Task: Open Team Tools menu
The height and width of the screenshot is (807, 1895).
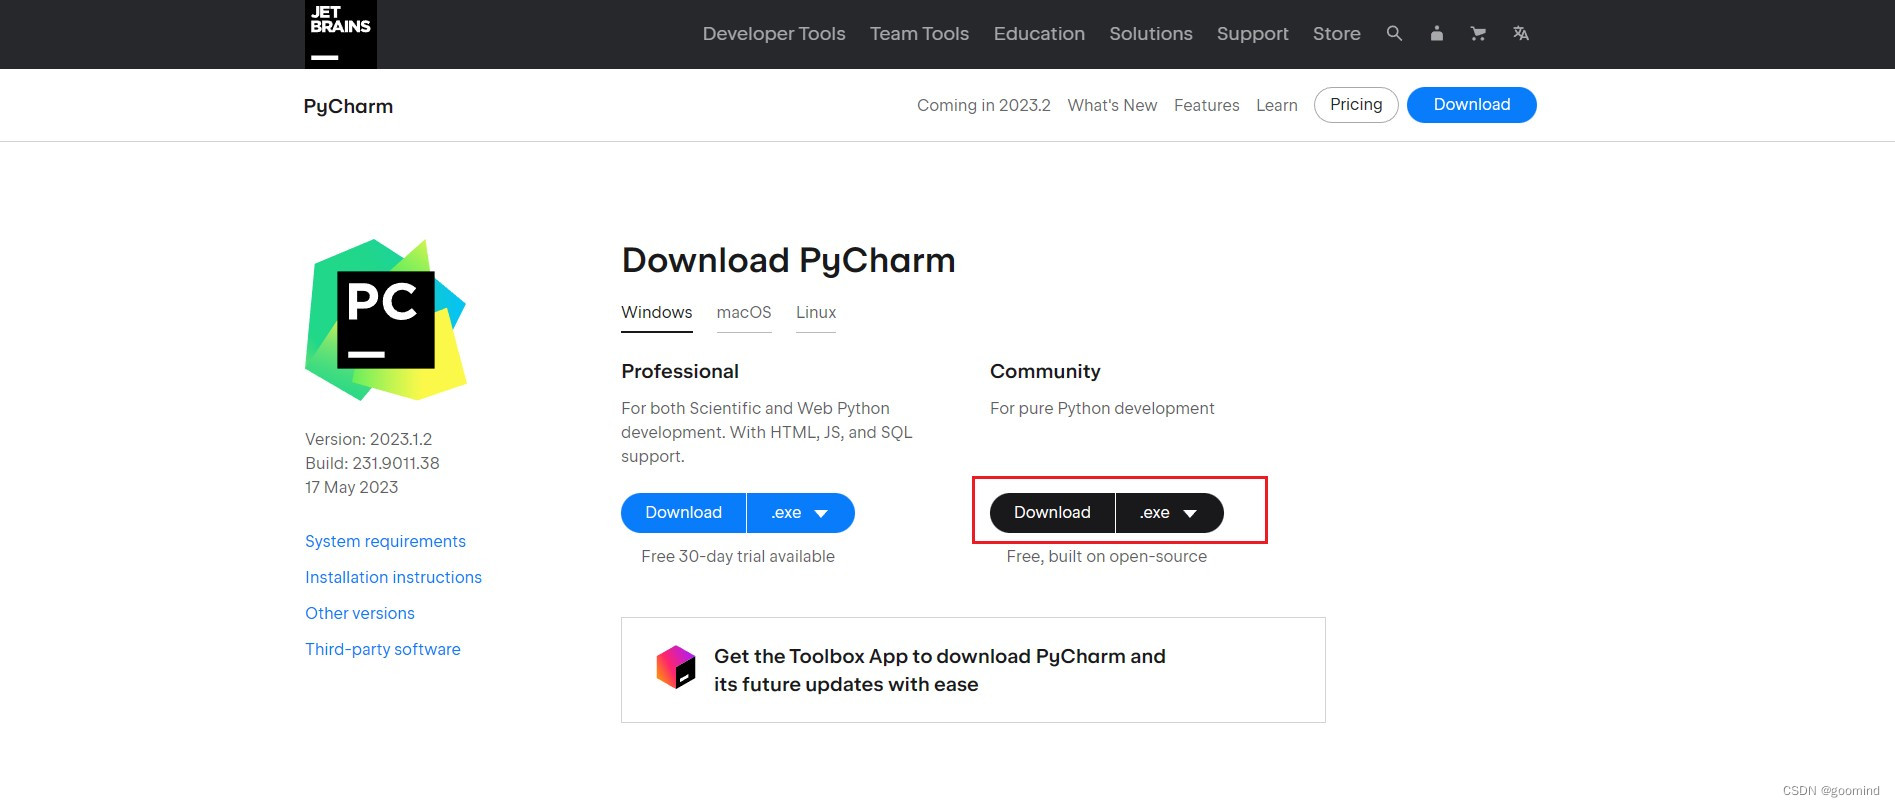Action: pyautogui.click(x=919, y=33)
